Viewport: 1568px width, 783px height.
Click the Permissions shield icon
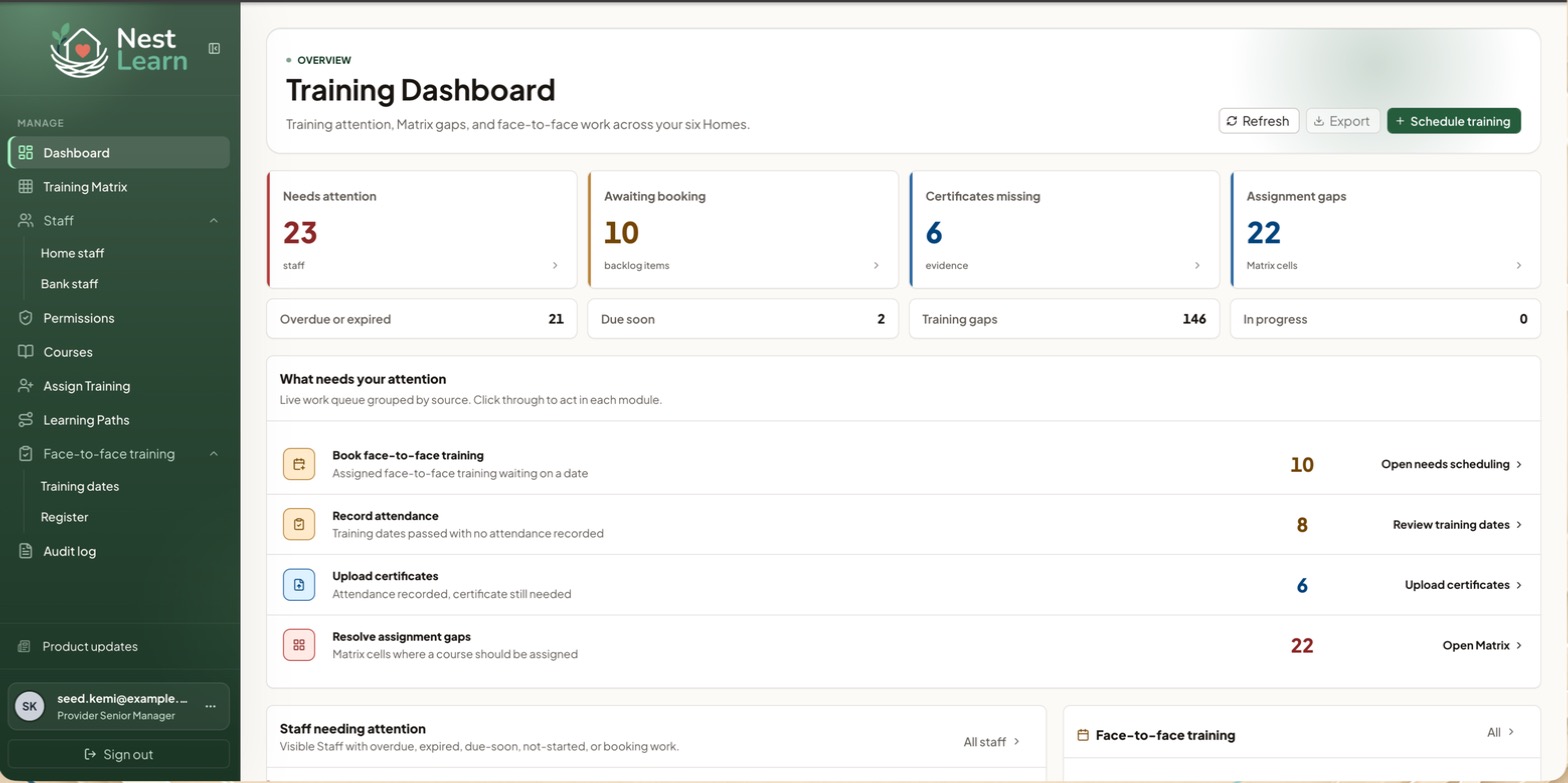tap(26, 318)
